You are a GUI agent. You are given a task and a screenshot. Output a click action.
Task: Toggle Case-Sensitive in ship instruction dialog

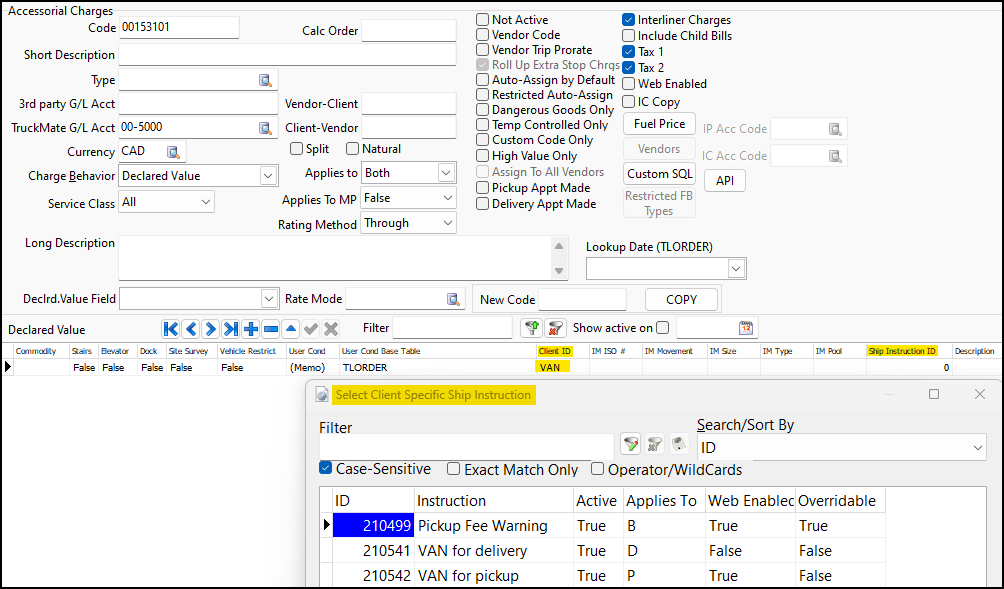(326, 469)
